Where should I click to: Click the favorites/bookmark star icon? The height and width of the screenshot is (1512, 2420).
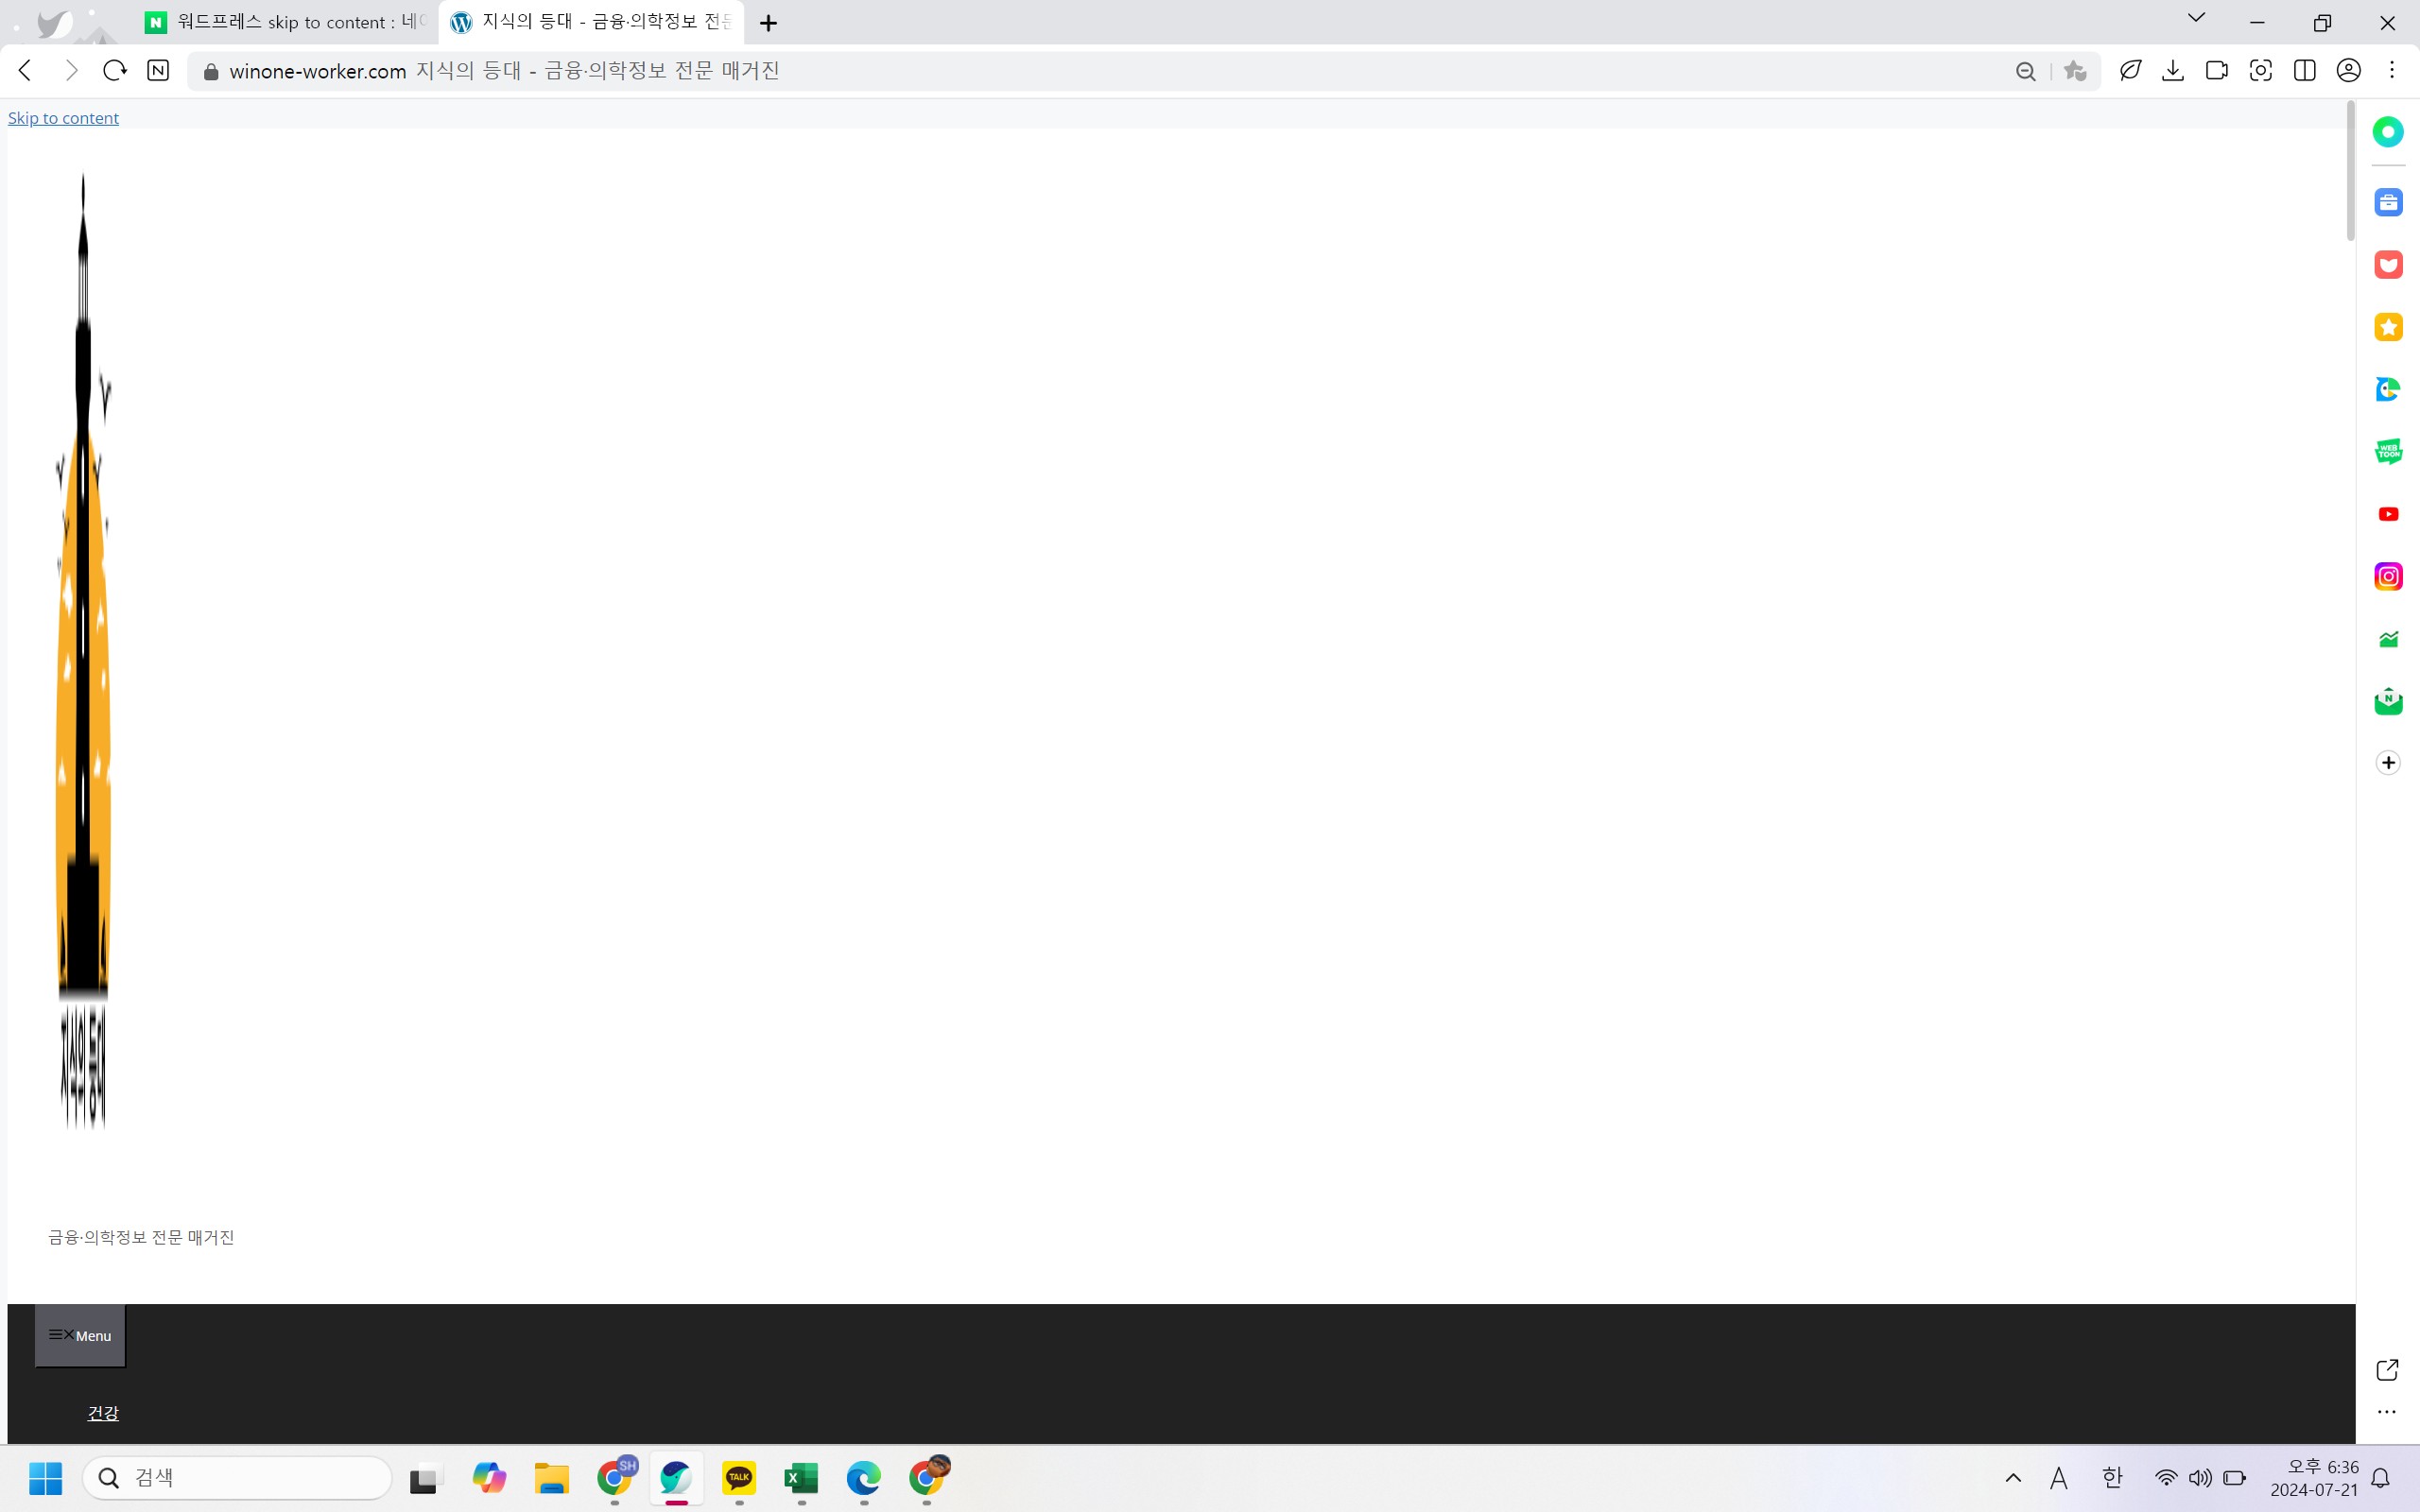click(x=2075, y=70)
